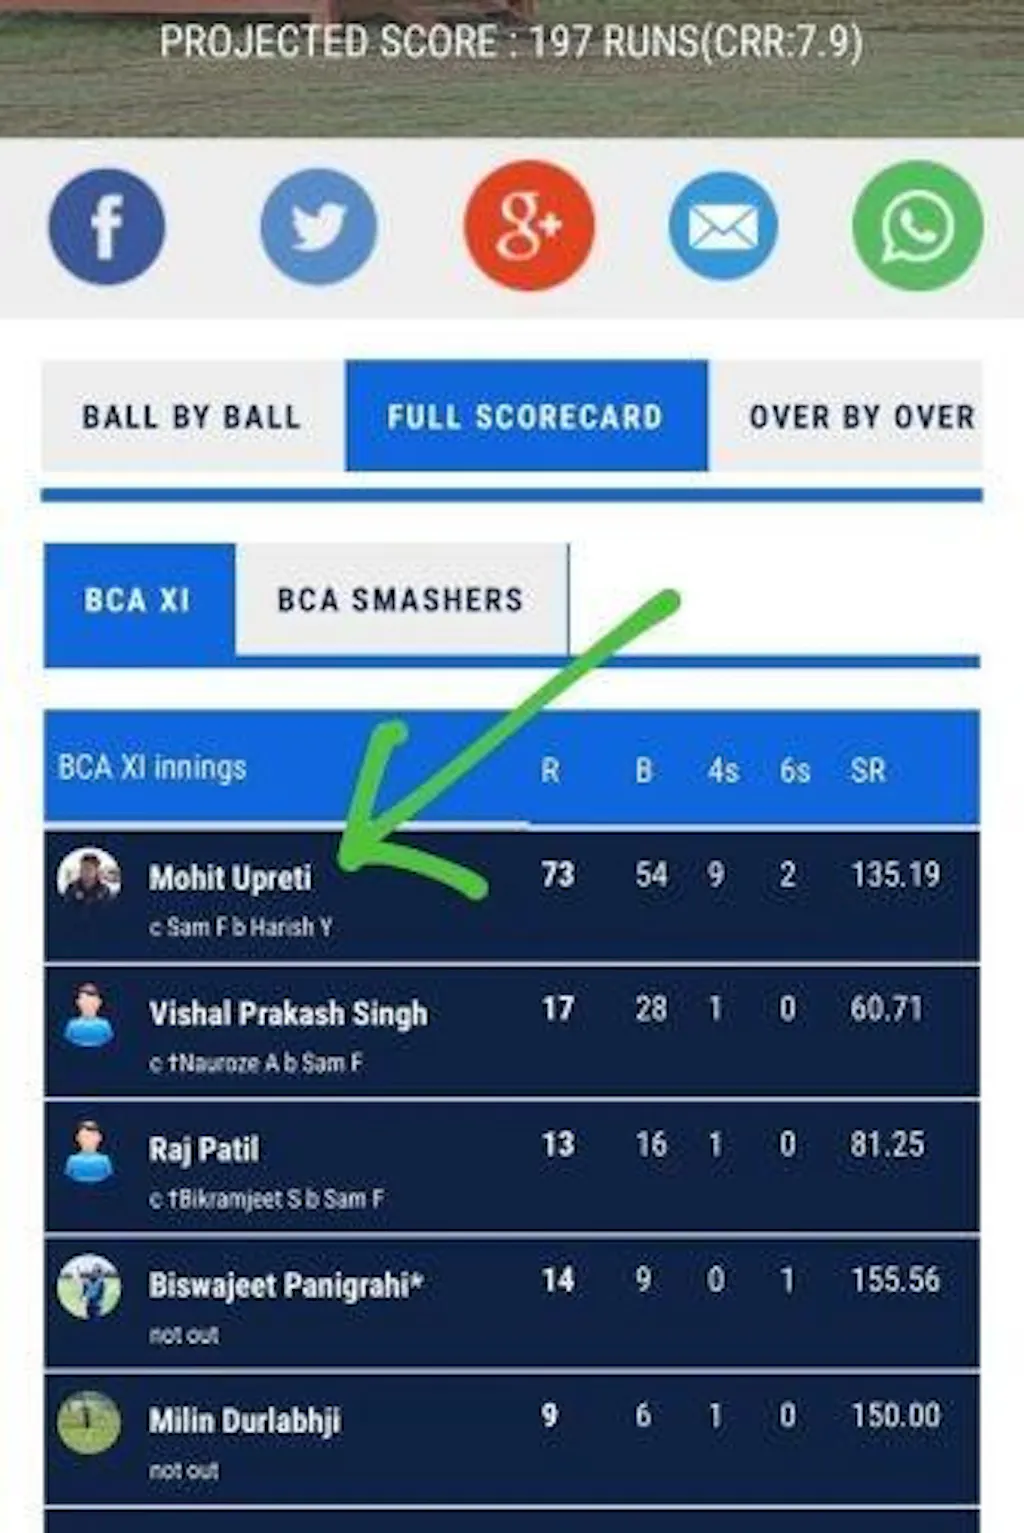1024x1533 pixels.
Task: Switch to Ball By Ball tab
Action: pos(192,416)
